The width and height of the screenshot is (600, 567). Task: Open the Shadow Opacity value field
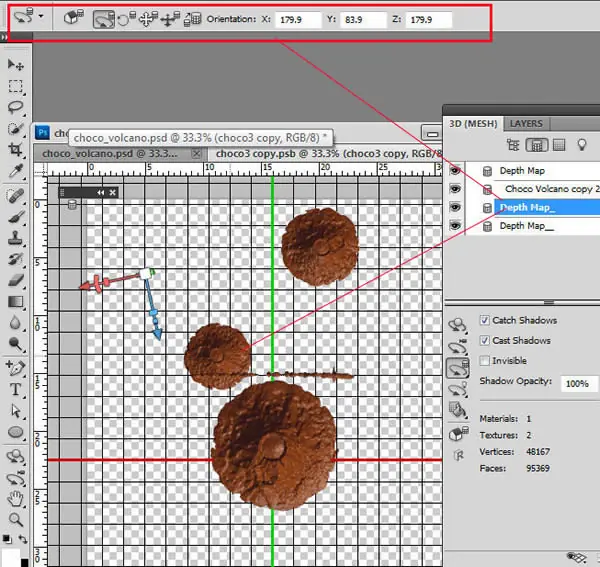point(577,383)
